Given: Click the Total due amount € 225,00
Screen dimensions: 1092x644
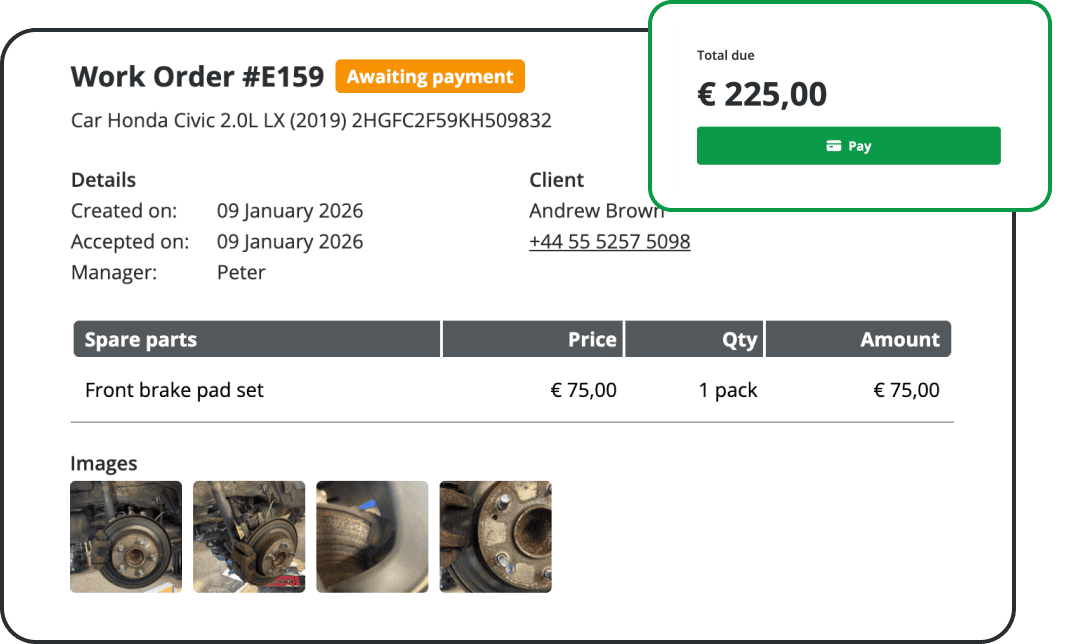Looking at the screenshot, I should coord(762,94).
